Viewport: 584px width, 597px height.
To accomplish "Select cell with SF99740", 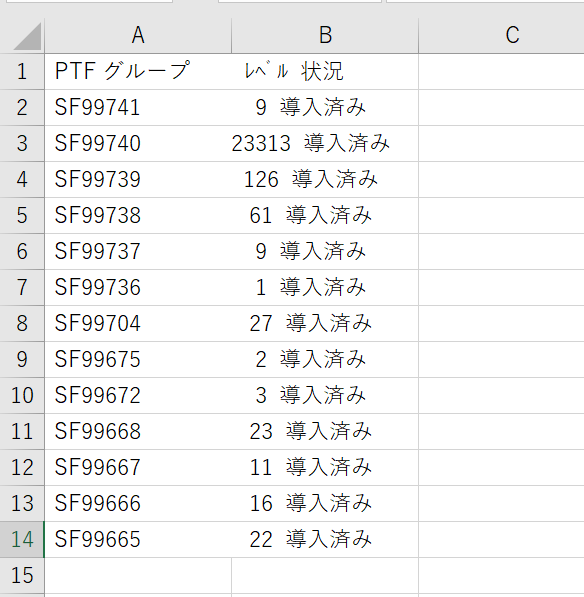I will [x=138, y=144].
